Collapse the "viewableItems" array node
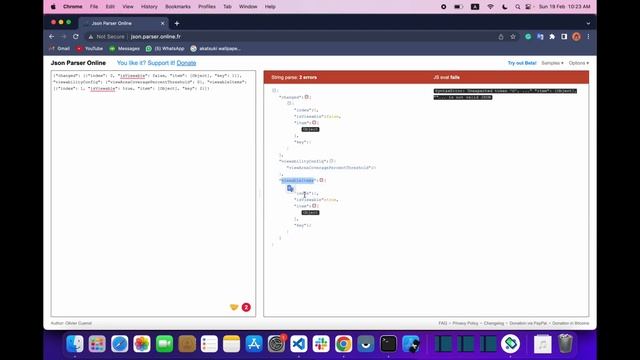 (321, 180)
